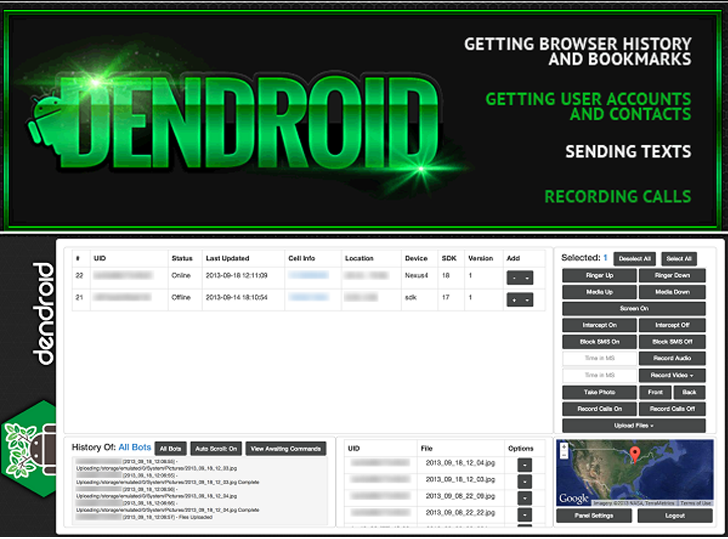
Task: Turn Intercept Off
Action: pos(672,325)
